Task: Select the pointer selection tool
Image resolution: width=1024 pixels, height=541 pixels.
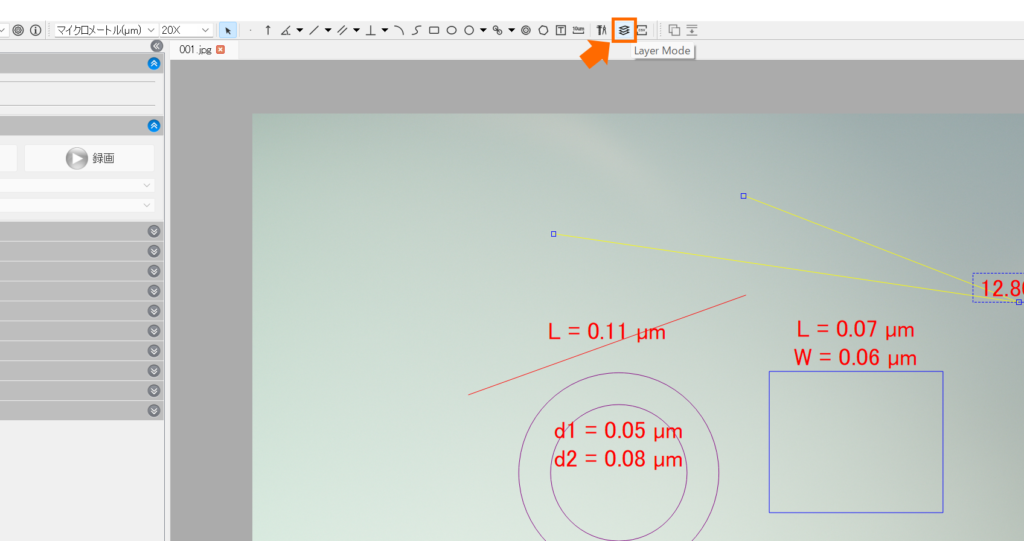Action: [x=227, y=30]
